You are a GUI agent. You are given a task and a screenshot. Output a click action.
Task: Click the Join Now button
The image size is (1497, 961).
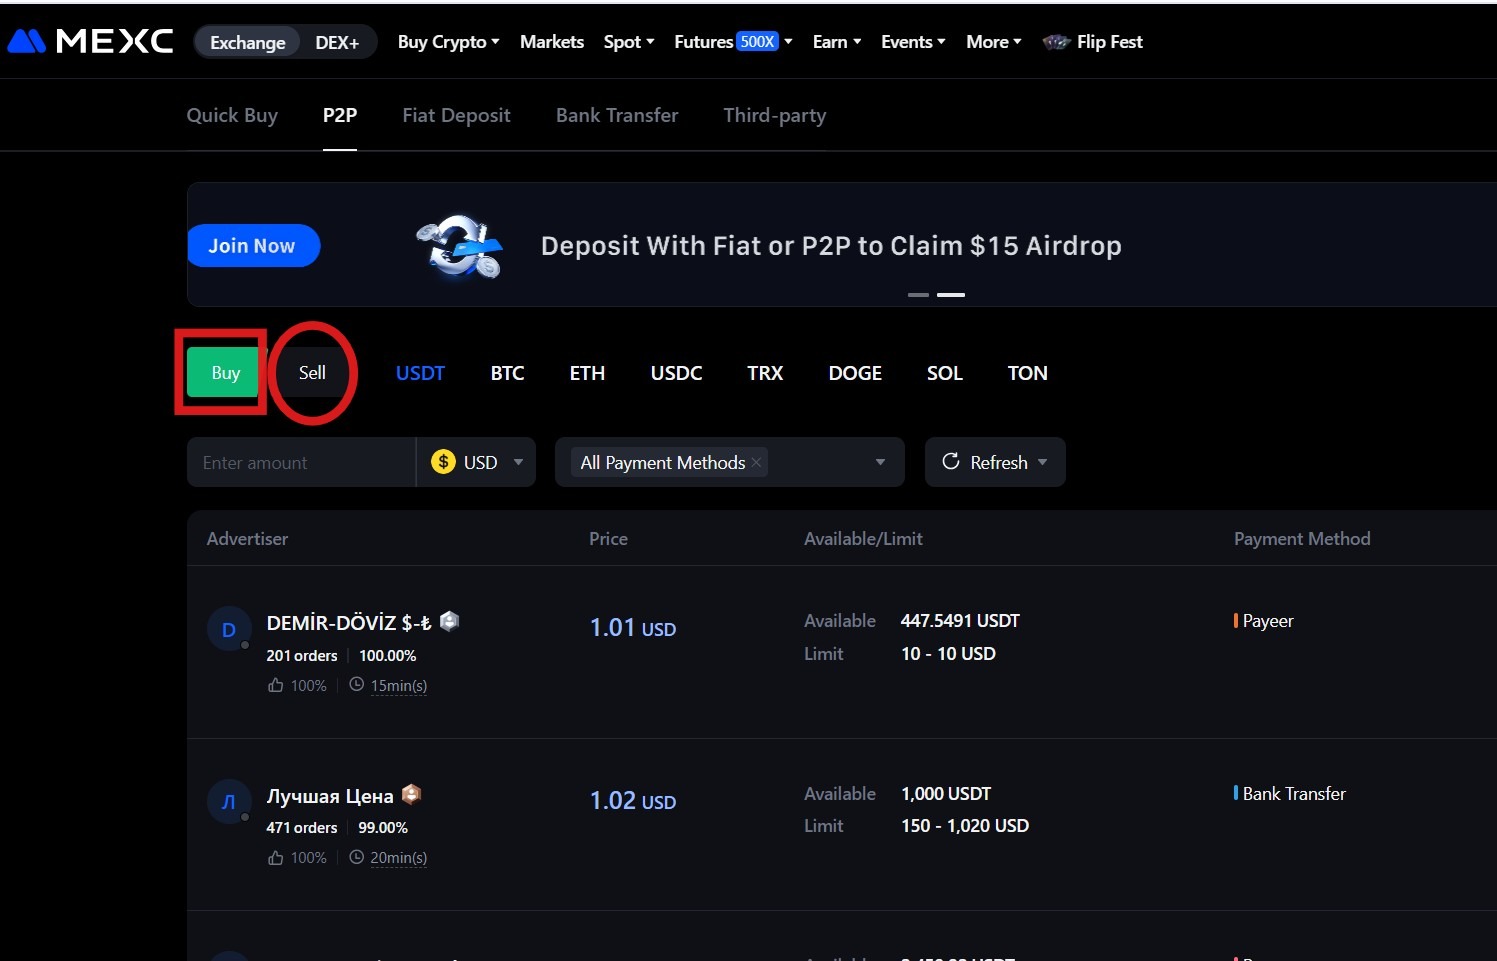coord(252,246)
